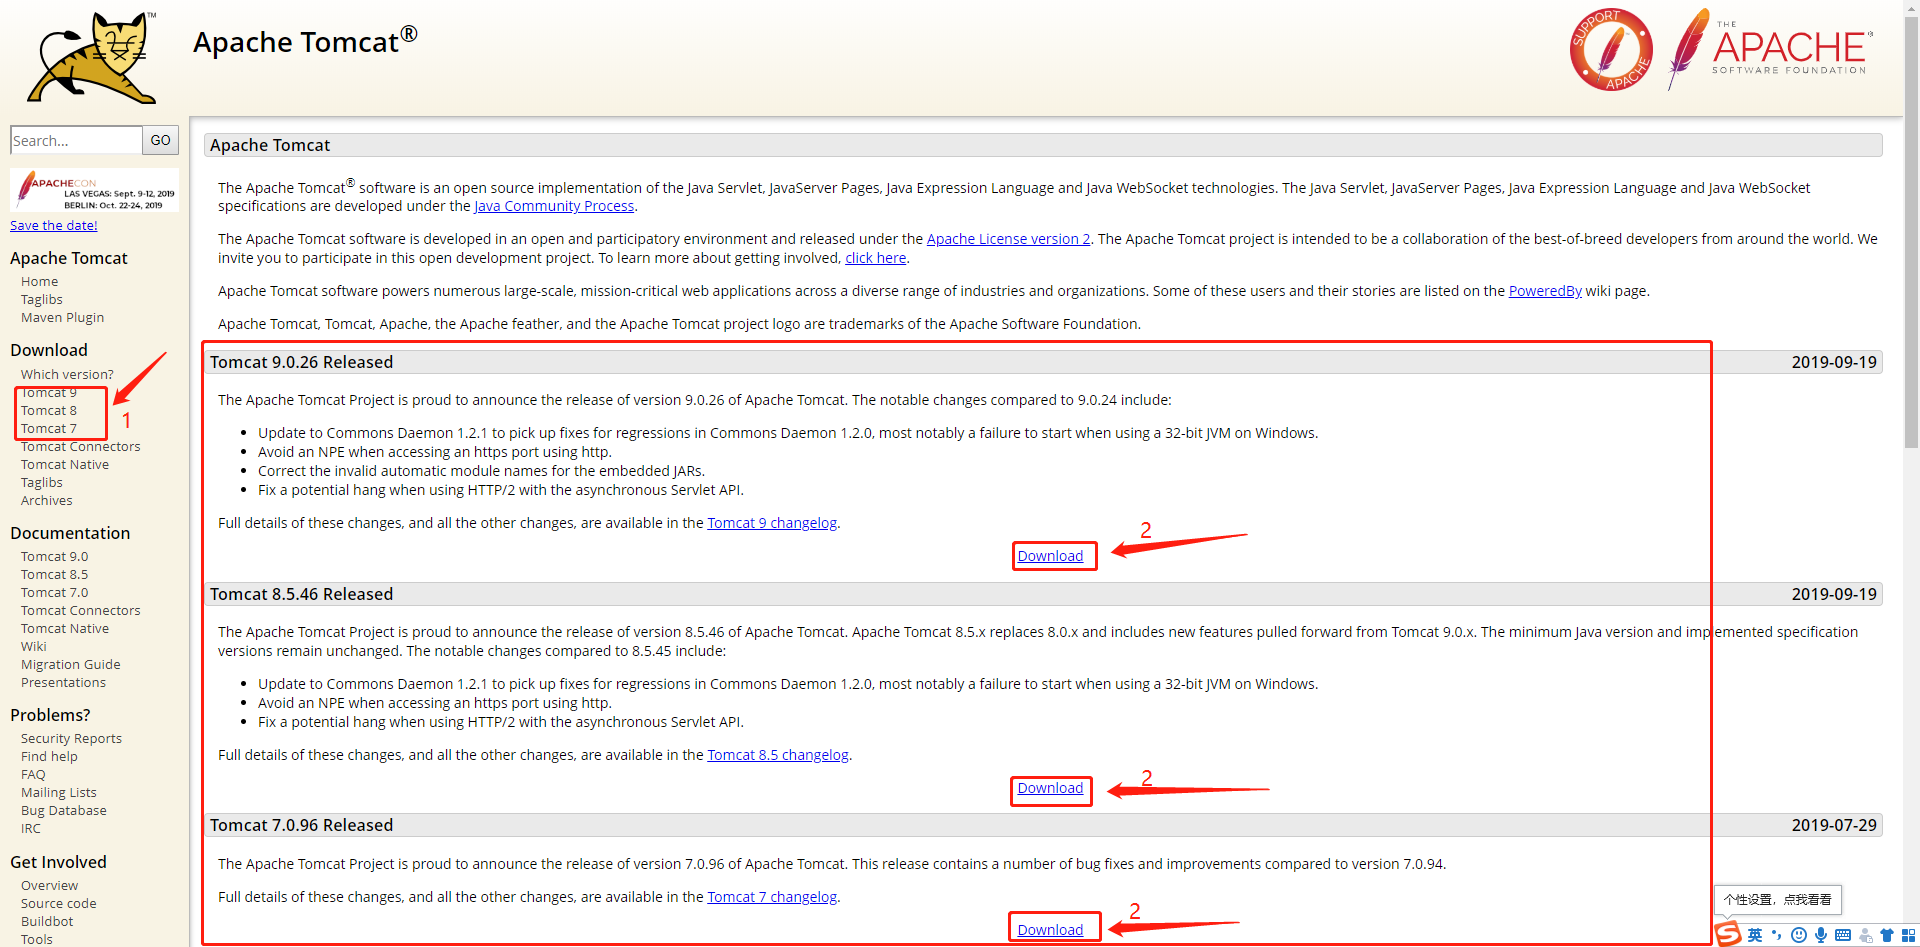1920x947 pixels.
Task: Click the Sogou input method S logo
Action: [x=1728, y=934]
